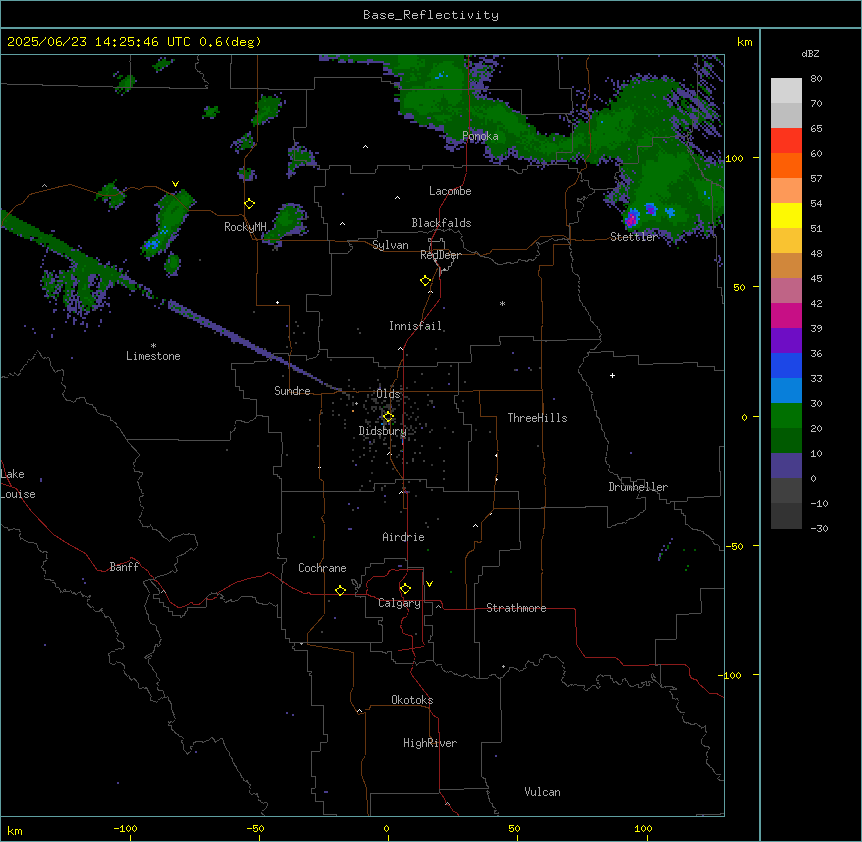The image size is (862, 842).
Task: Select the -50 tick on vertical axis
Action: (734, 546)
